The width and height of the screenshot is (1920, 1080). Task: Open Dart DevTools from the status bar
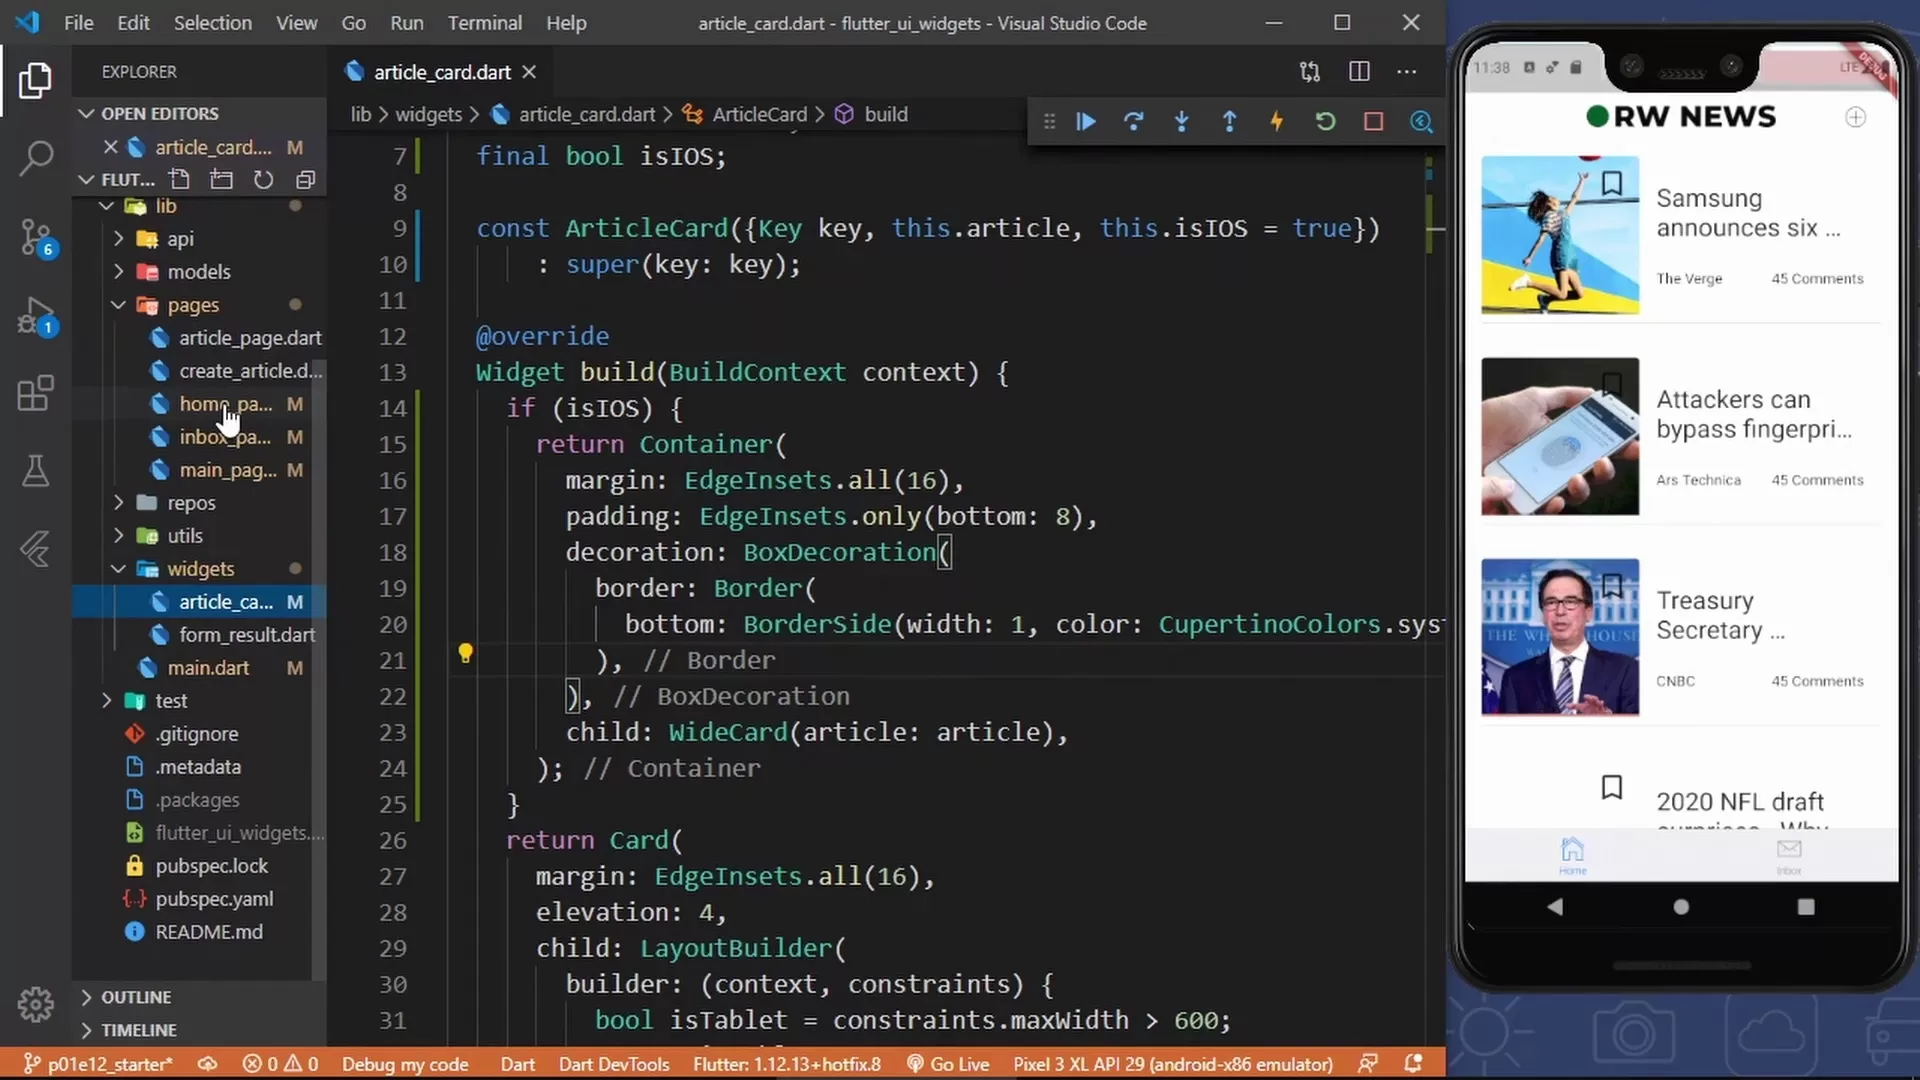tap(613, 1063)
